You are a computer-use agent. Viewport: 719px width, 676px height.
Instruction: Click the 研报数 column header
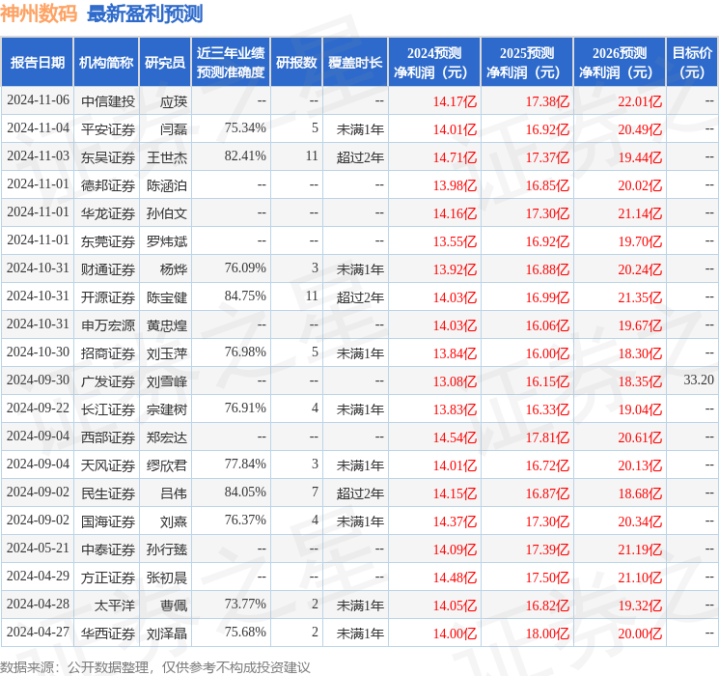[296, 62]
